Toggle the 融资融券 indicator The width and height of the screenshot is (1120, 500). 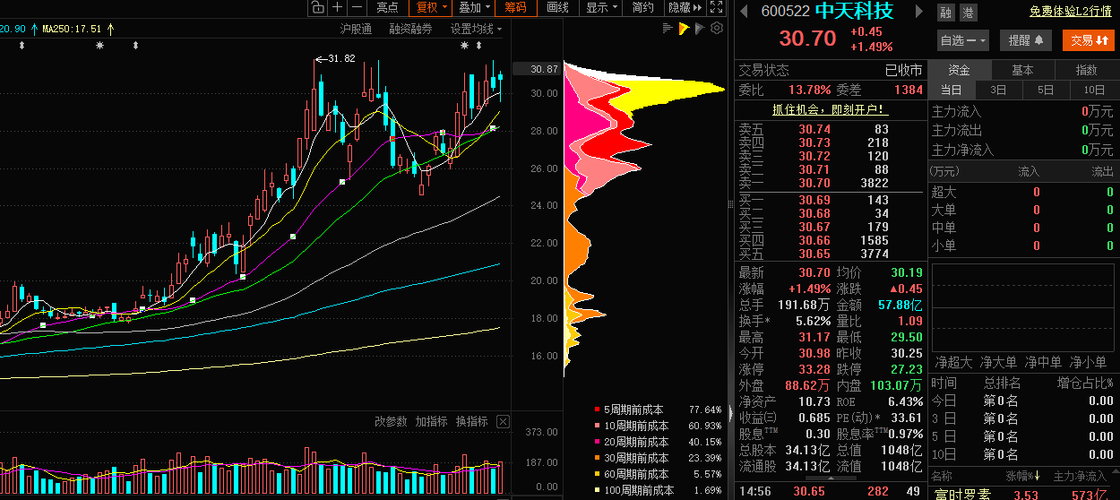(411, 29)
